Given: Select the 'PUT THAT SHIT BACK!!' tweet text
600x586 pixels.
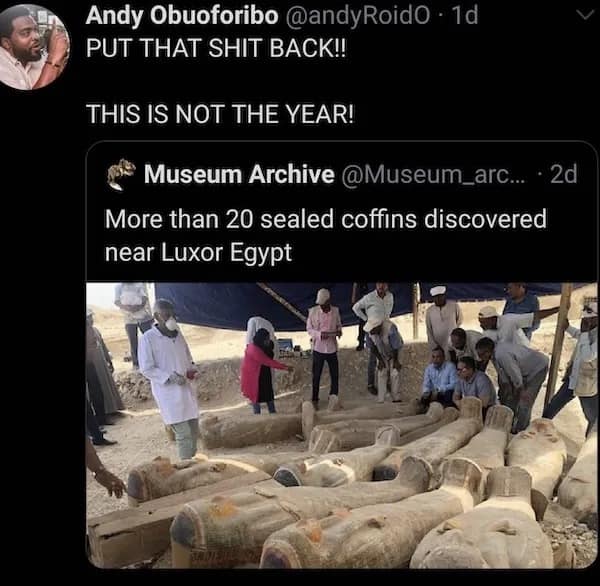Looking at the screenshot, I should (215, 48).
